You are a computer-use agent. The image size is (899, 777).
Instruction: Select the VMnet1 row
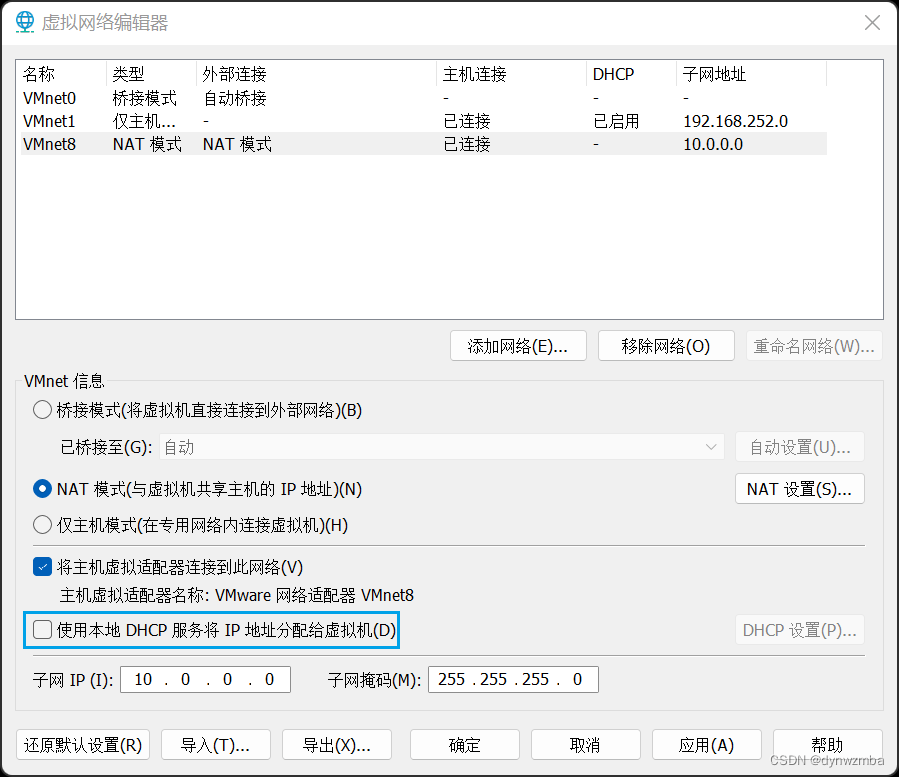click(x=424, y=121)
